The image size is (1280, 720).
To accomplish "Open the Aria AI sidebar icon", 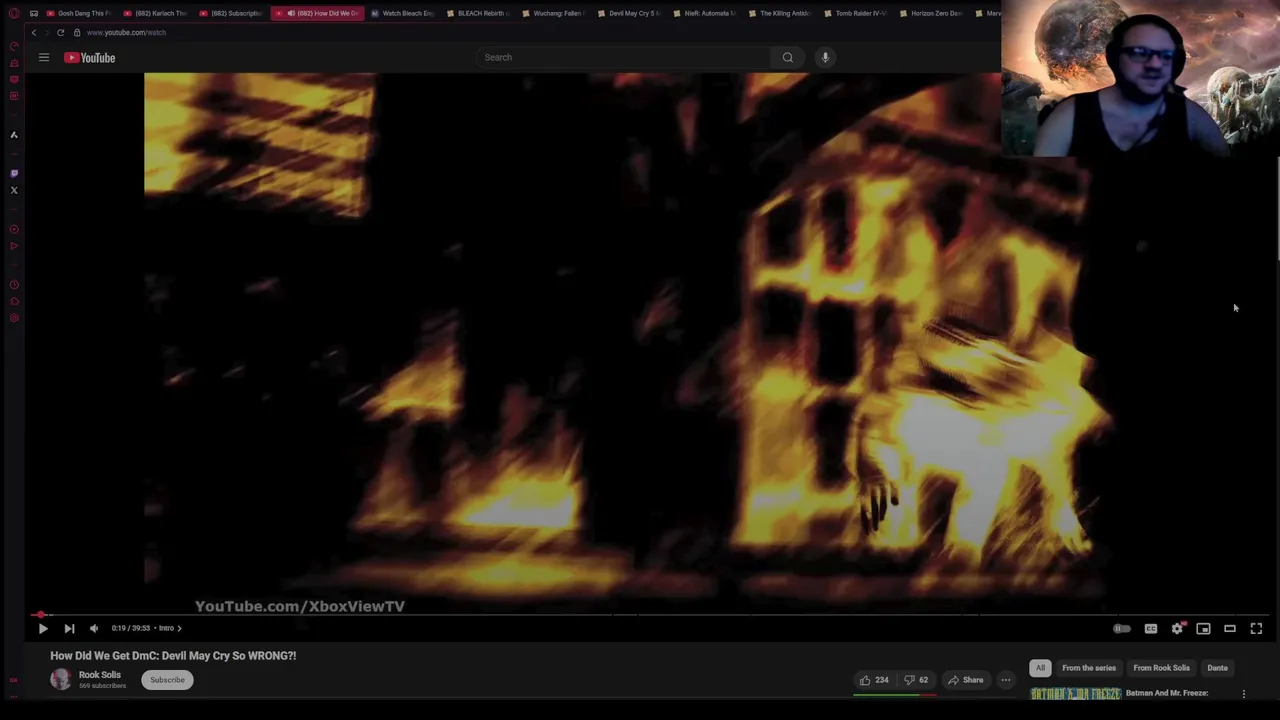I will (x=14, y=135).
